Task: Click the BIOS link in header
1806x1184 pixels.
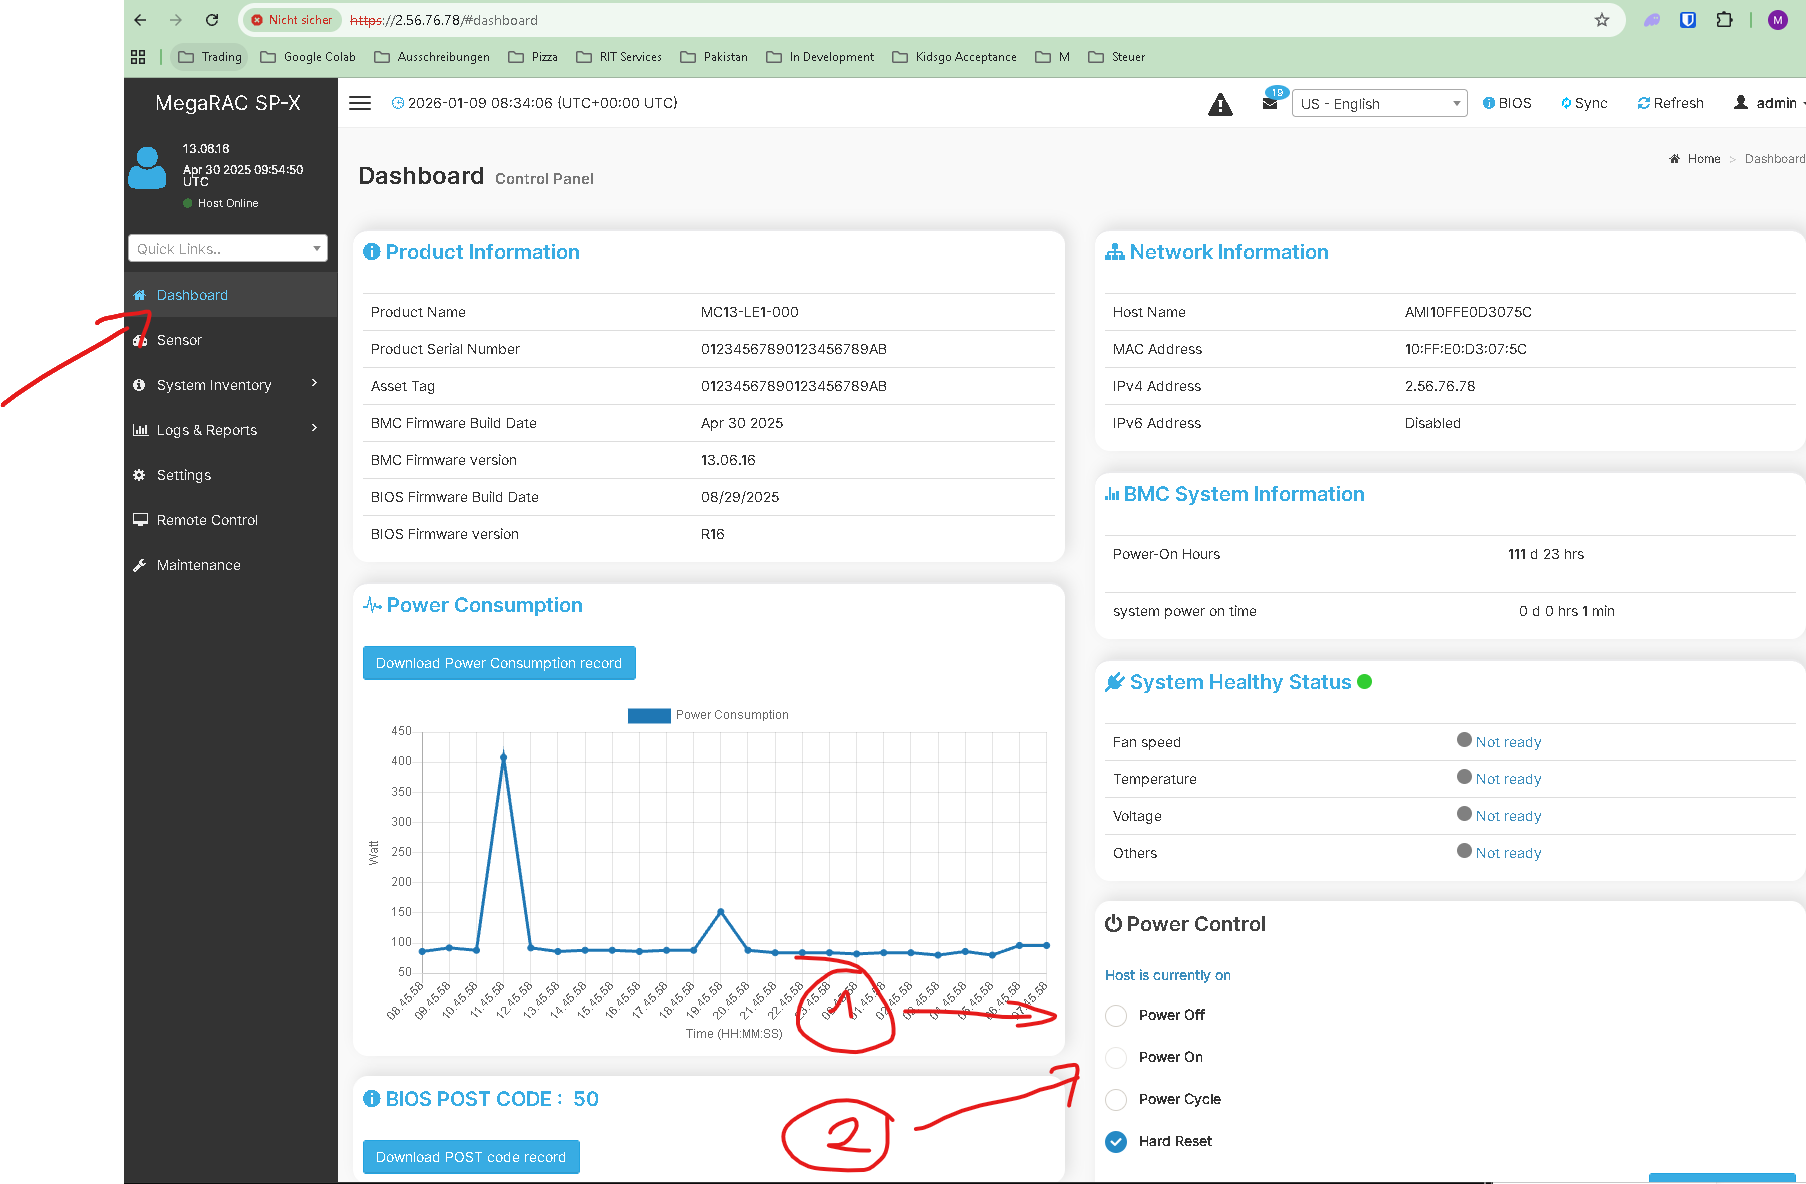Action: point(1507,103)
